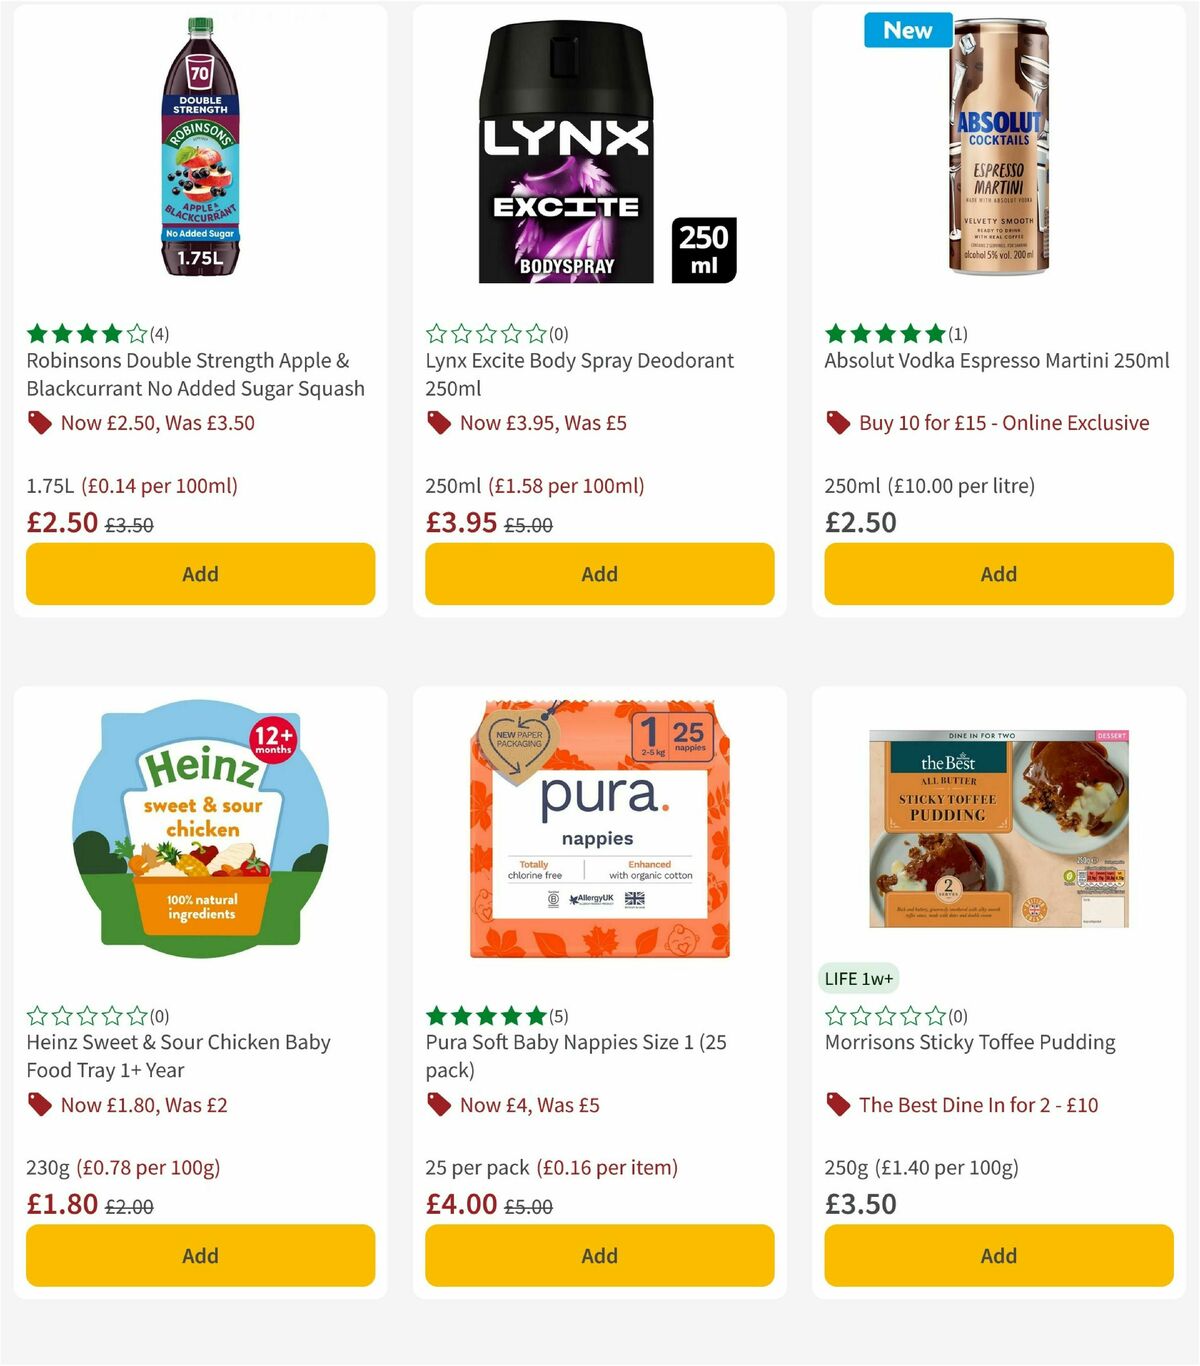Click the offer tag icon beside Heinz price drop
This screenshot has width=1200, height=1366.
[x=39, y=1105]
